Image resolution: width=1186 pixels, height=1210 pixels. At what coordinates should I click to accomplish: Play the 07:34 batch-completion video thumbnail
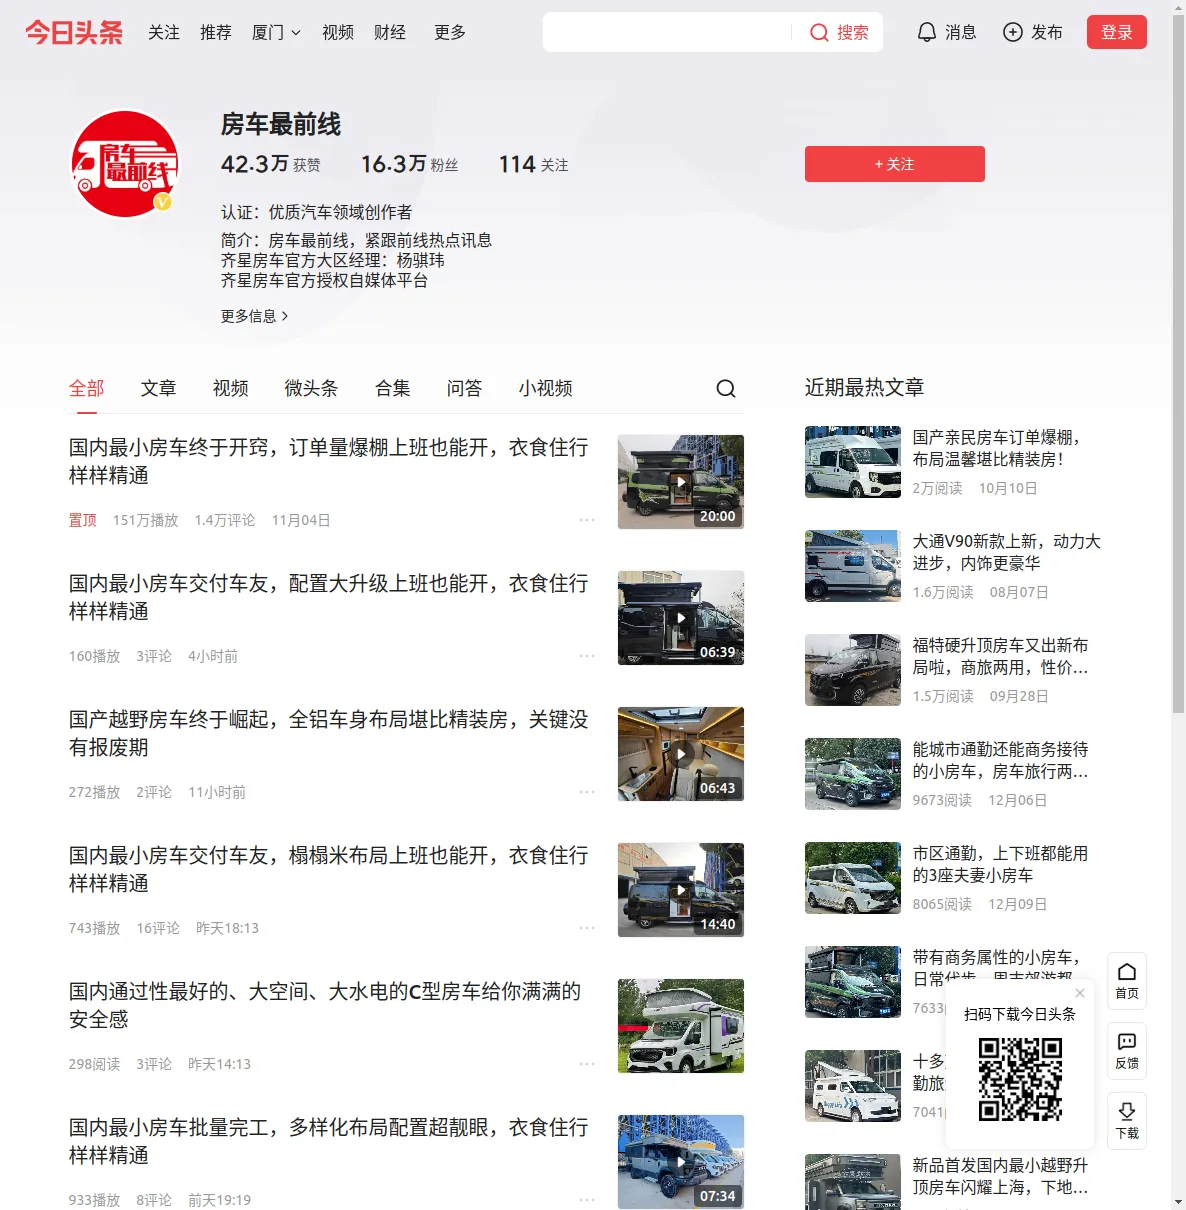681,1162
